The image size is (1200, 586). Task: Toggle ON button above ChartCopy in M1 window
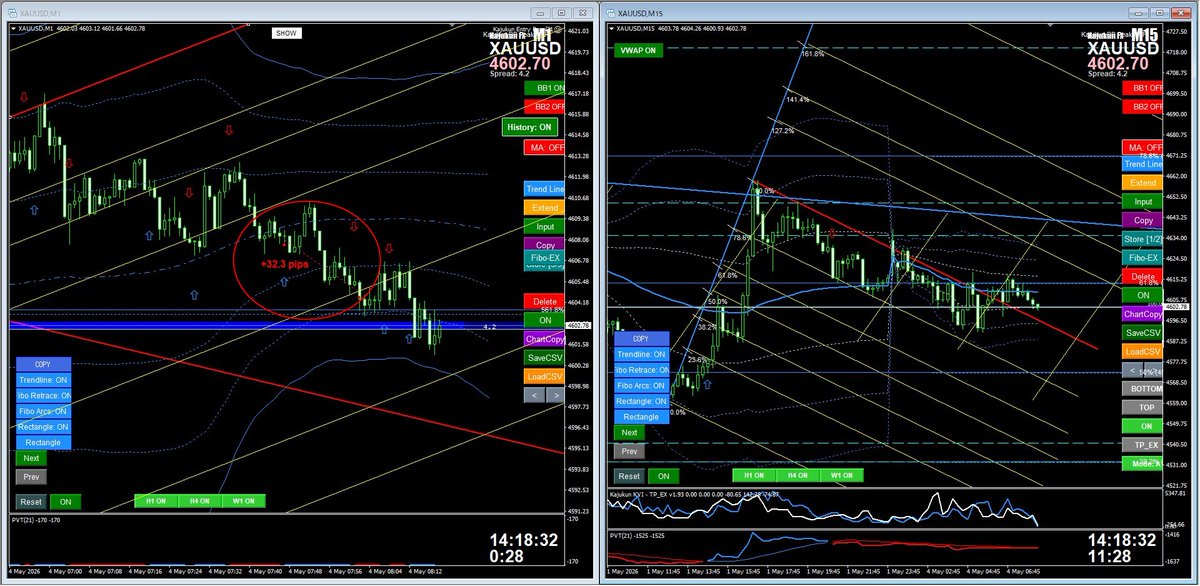coord(544,320)
